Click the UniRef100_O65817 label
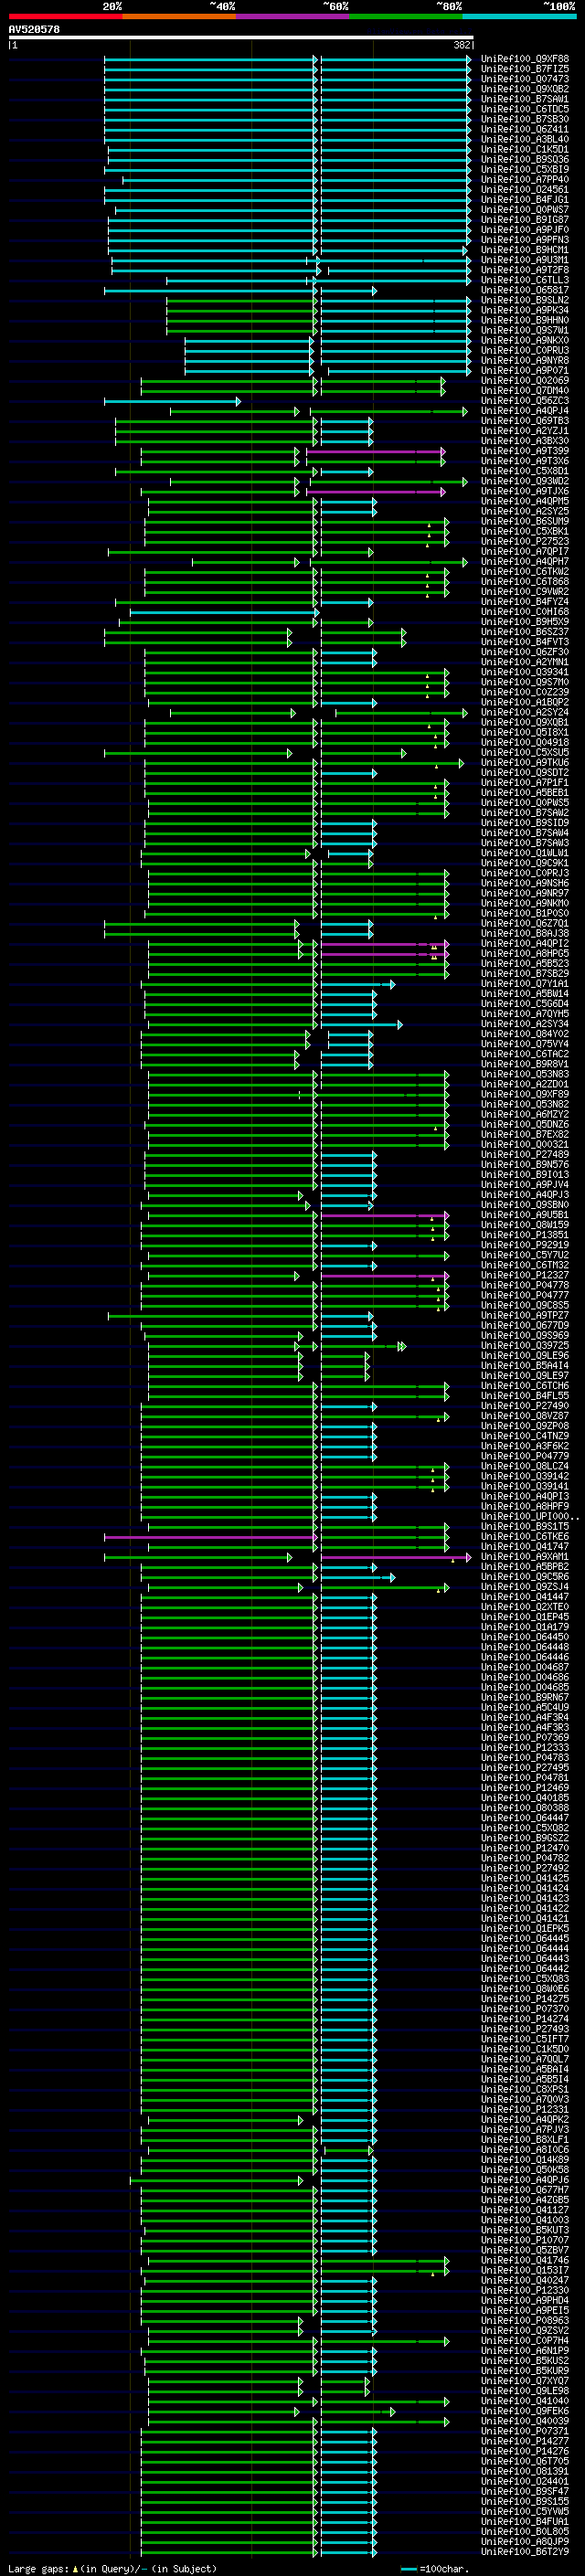The height and width of the screenshot is (2576, 585). point(525,290)
